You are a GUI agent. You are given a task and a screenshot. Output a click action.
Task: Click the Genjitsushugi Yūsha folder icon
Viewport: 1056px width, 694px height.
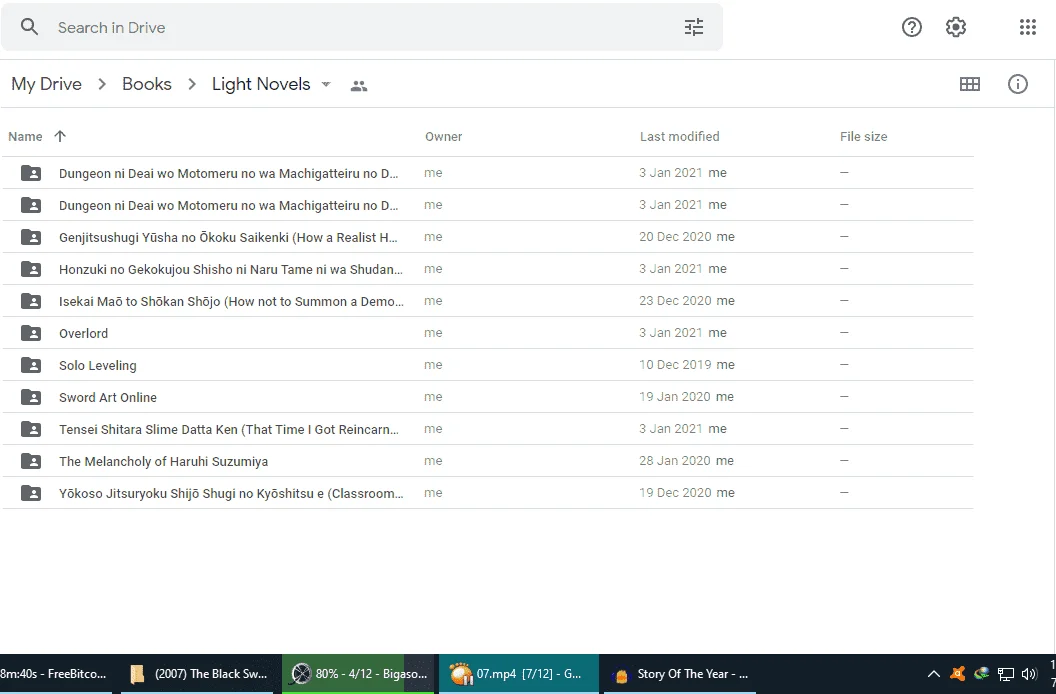click(x=31, y=237)
